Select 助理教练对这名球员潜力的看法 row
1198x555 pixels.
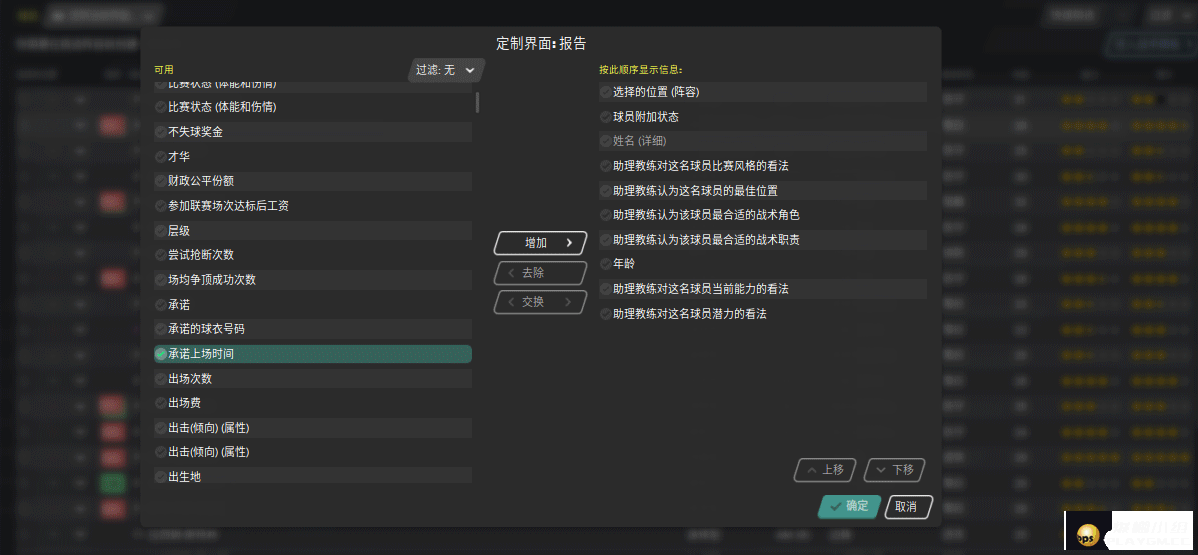pos(763,314)
